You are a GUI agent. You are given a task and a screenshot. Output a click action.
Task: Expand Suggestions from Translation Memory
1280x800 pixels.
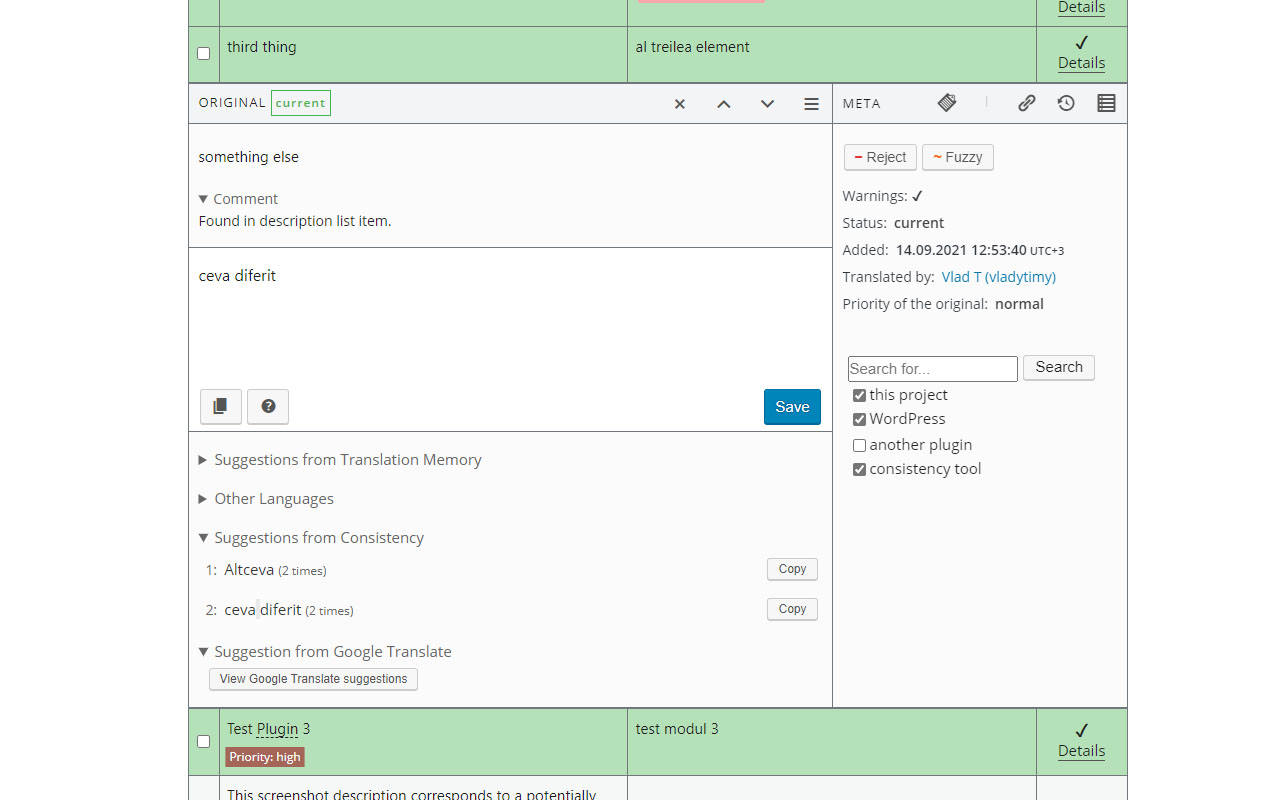340,460
